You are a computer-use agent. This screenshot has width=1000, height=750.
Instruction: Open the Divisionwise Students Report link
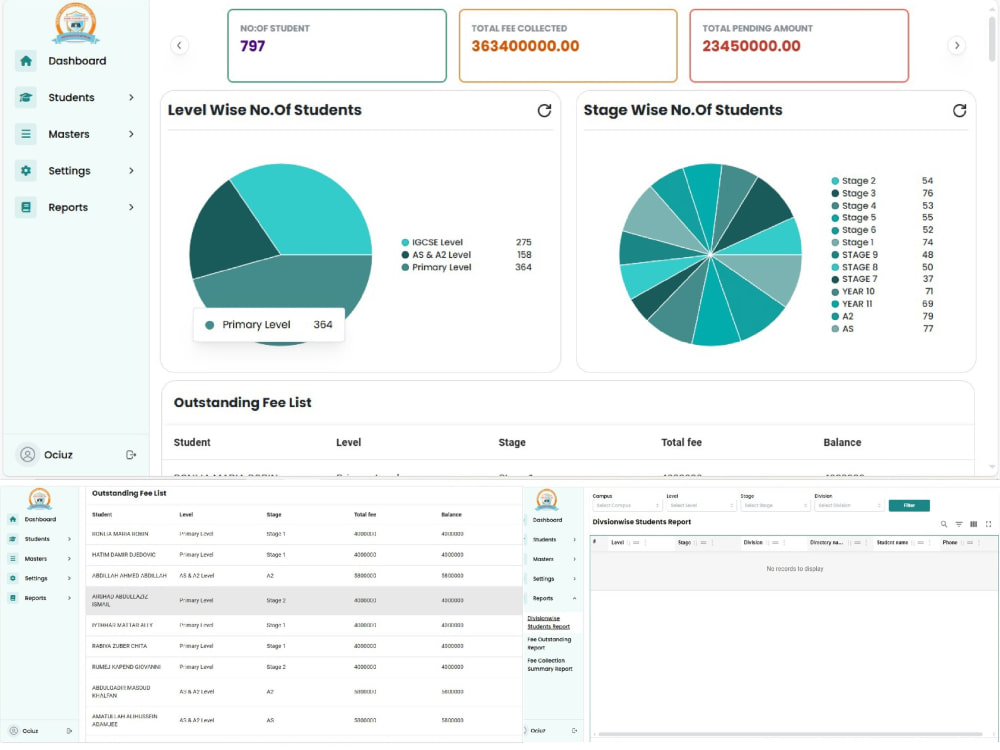[x=548, y=622]
